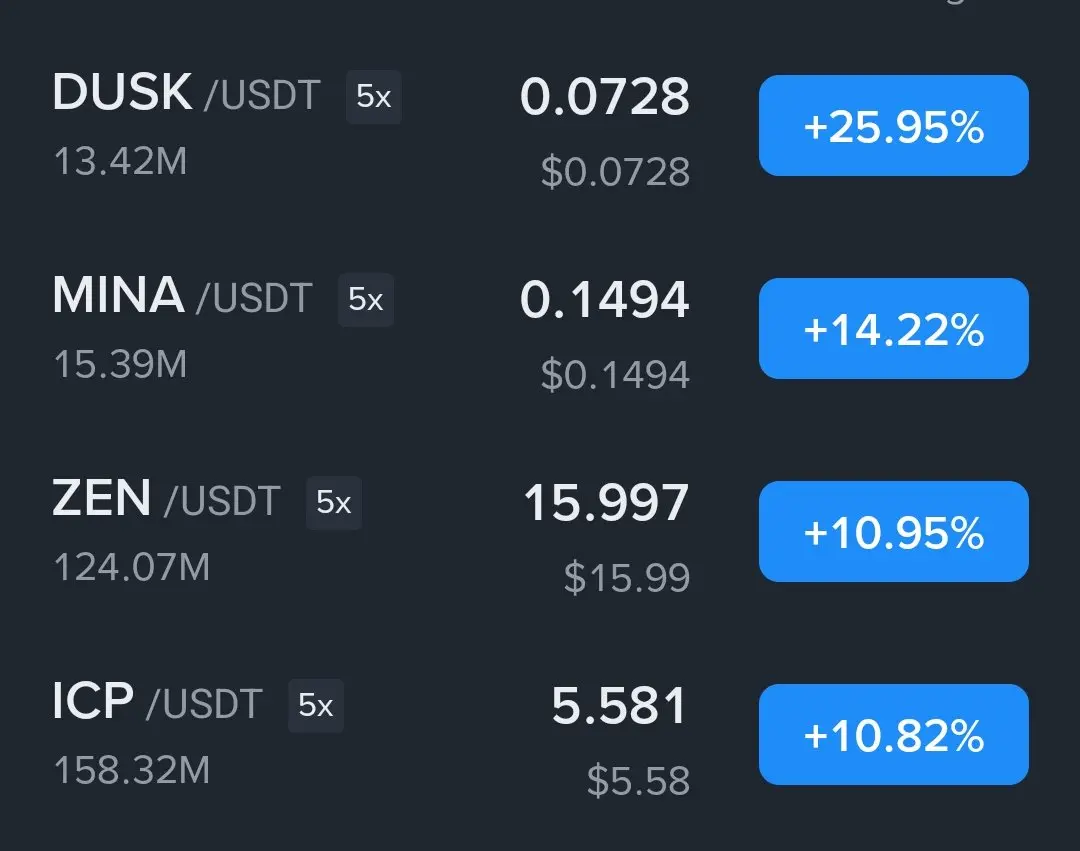This screenshot has height=851, width=1080.
Task: Open the ICP/USDT pair name
Action: coord(157,702)
